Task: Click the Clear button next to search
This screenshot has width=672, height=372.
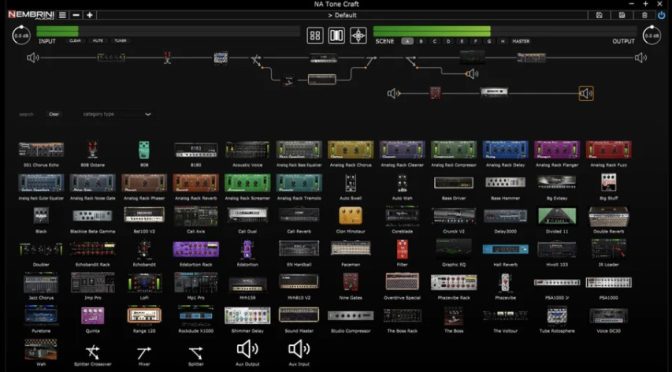Action: point(54,114)
